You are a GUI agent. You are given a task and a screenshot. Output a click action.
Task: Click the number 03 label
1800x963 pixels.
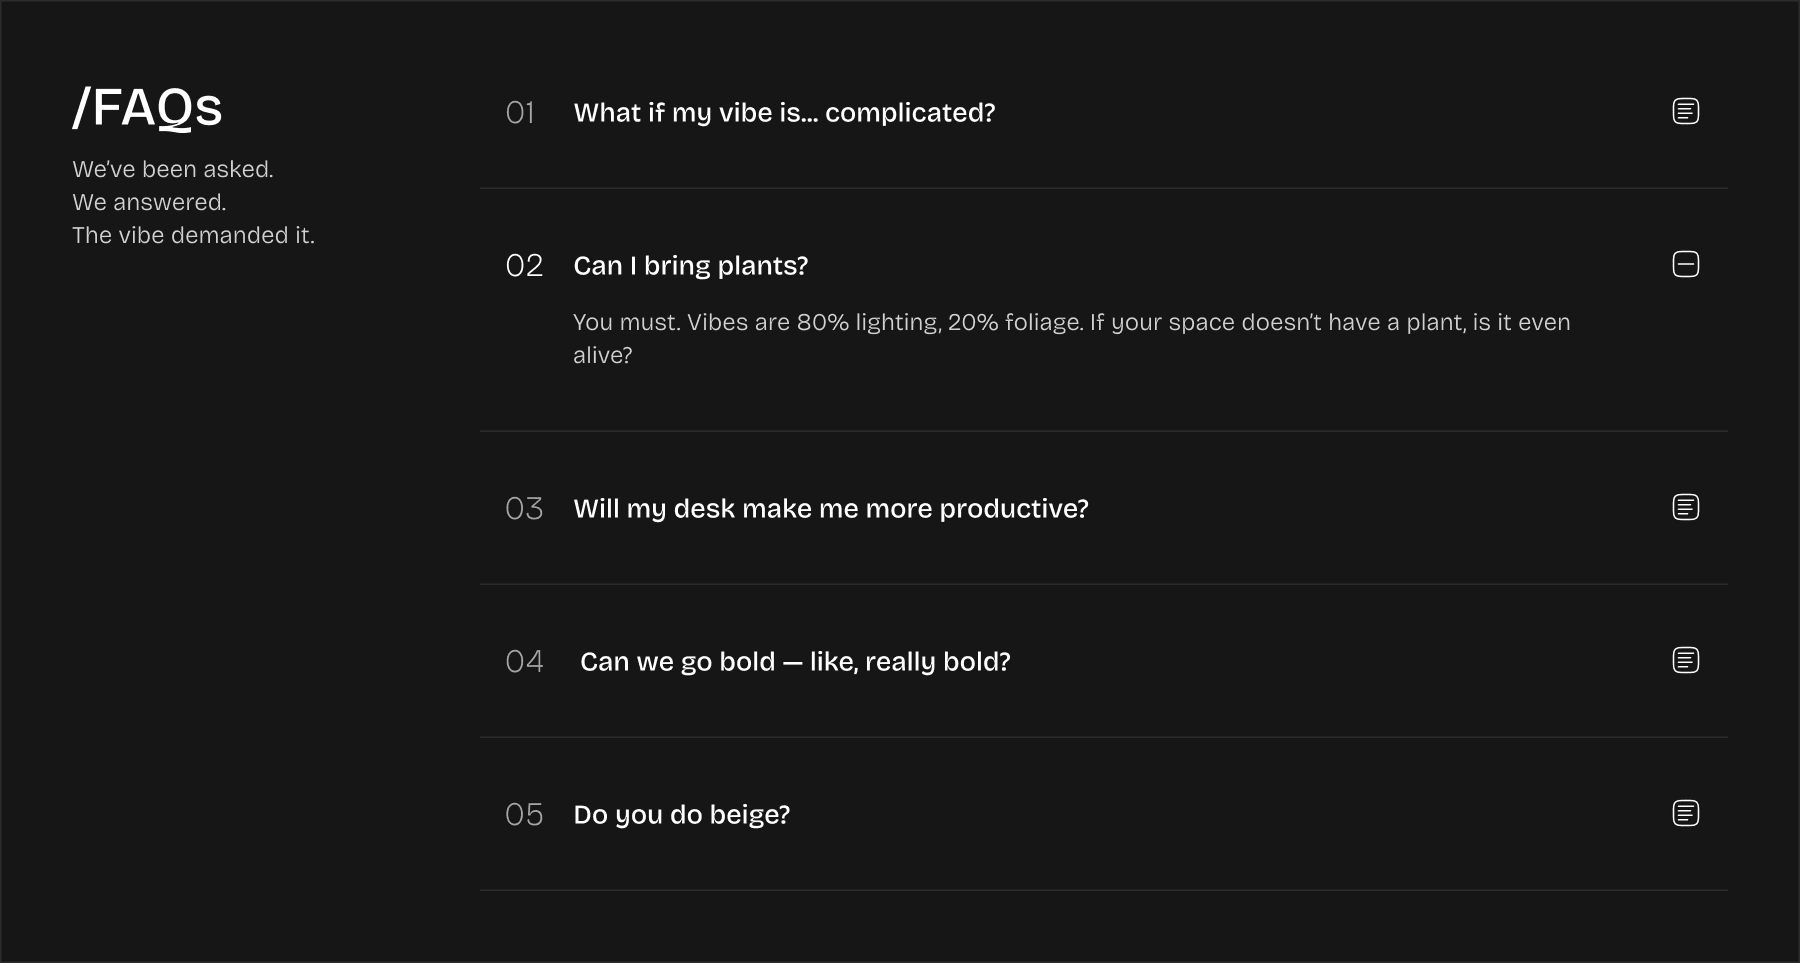click(x=524, y=509)
